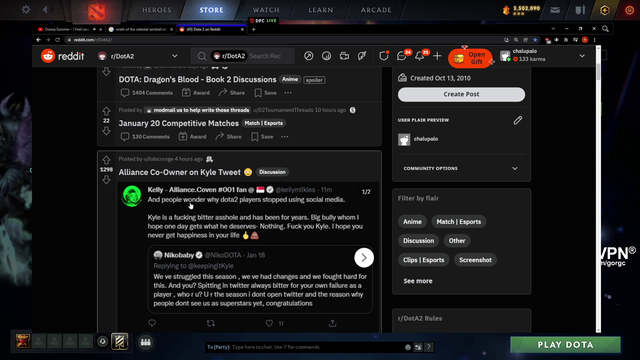Viewport: 640px width, 360px height.
Task: Open the reddit Live video icon
Action: [344, 56]
